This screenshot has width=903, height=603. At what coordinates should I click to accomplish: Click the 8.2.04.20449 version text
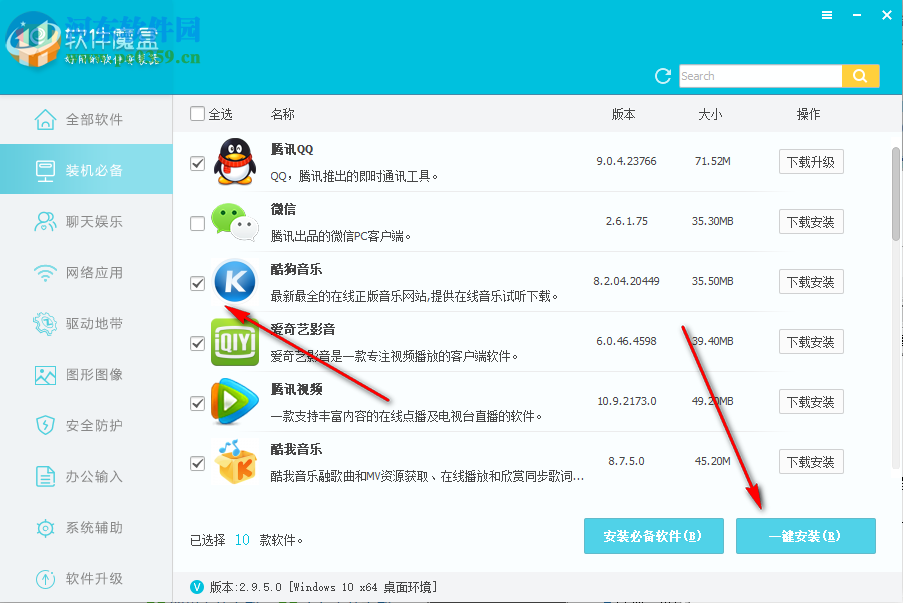click(x=627, y=281)
